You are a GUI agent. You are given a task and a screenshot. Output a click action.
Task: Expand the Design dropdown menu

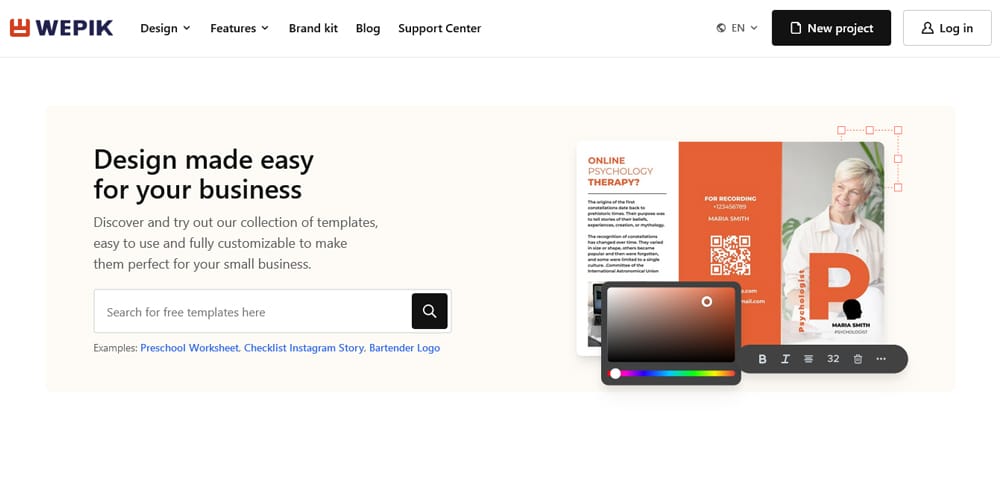point(165,28)
